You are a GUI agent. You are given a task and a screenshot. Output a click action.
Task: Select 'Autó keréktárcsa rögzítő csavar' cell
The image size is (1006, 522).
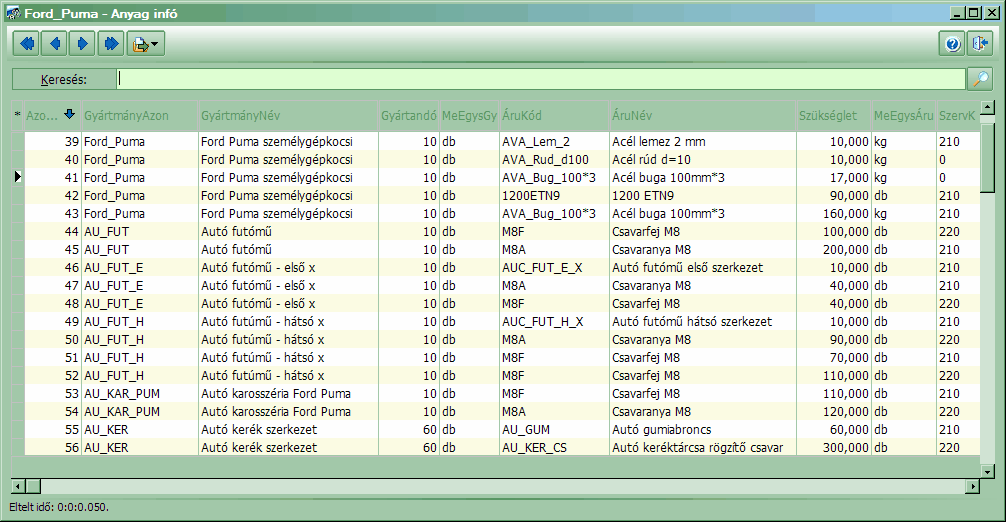tap(703, 448)
